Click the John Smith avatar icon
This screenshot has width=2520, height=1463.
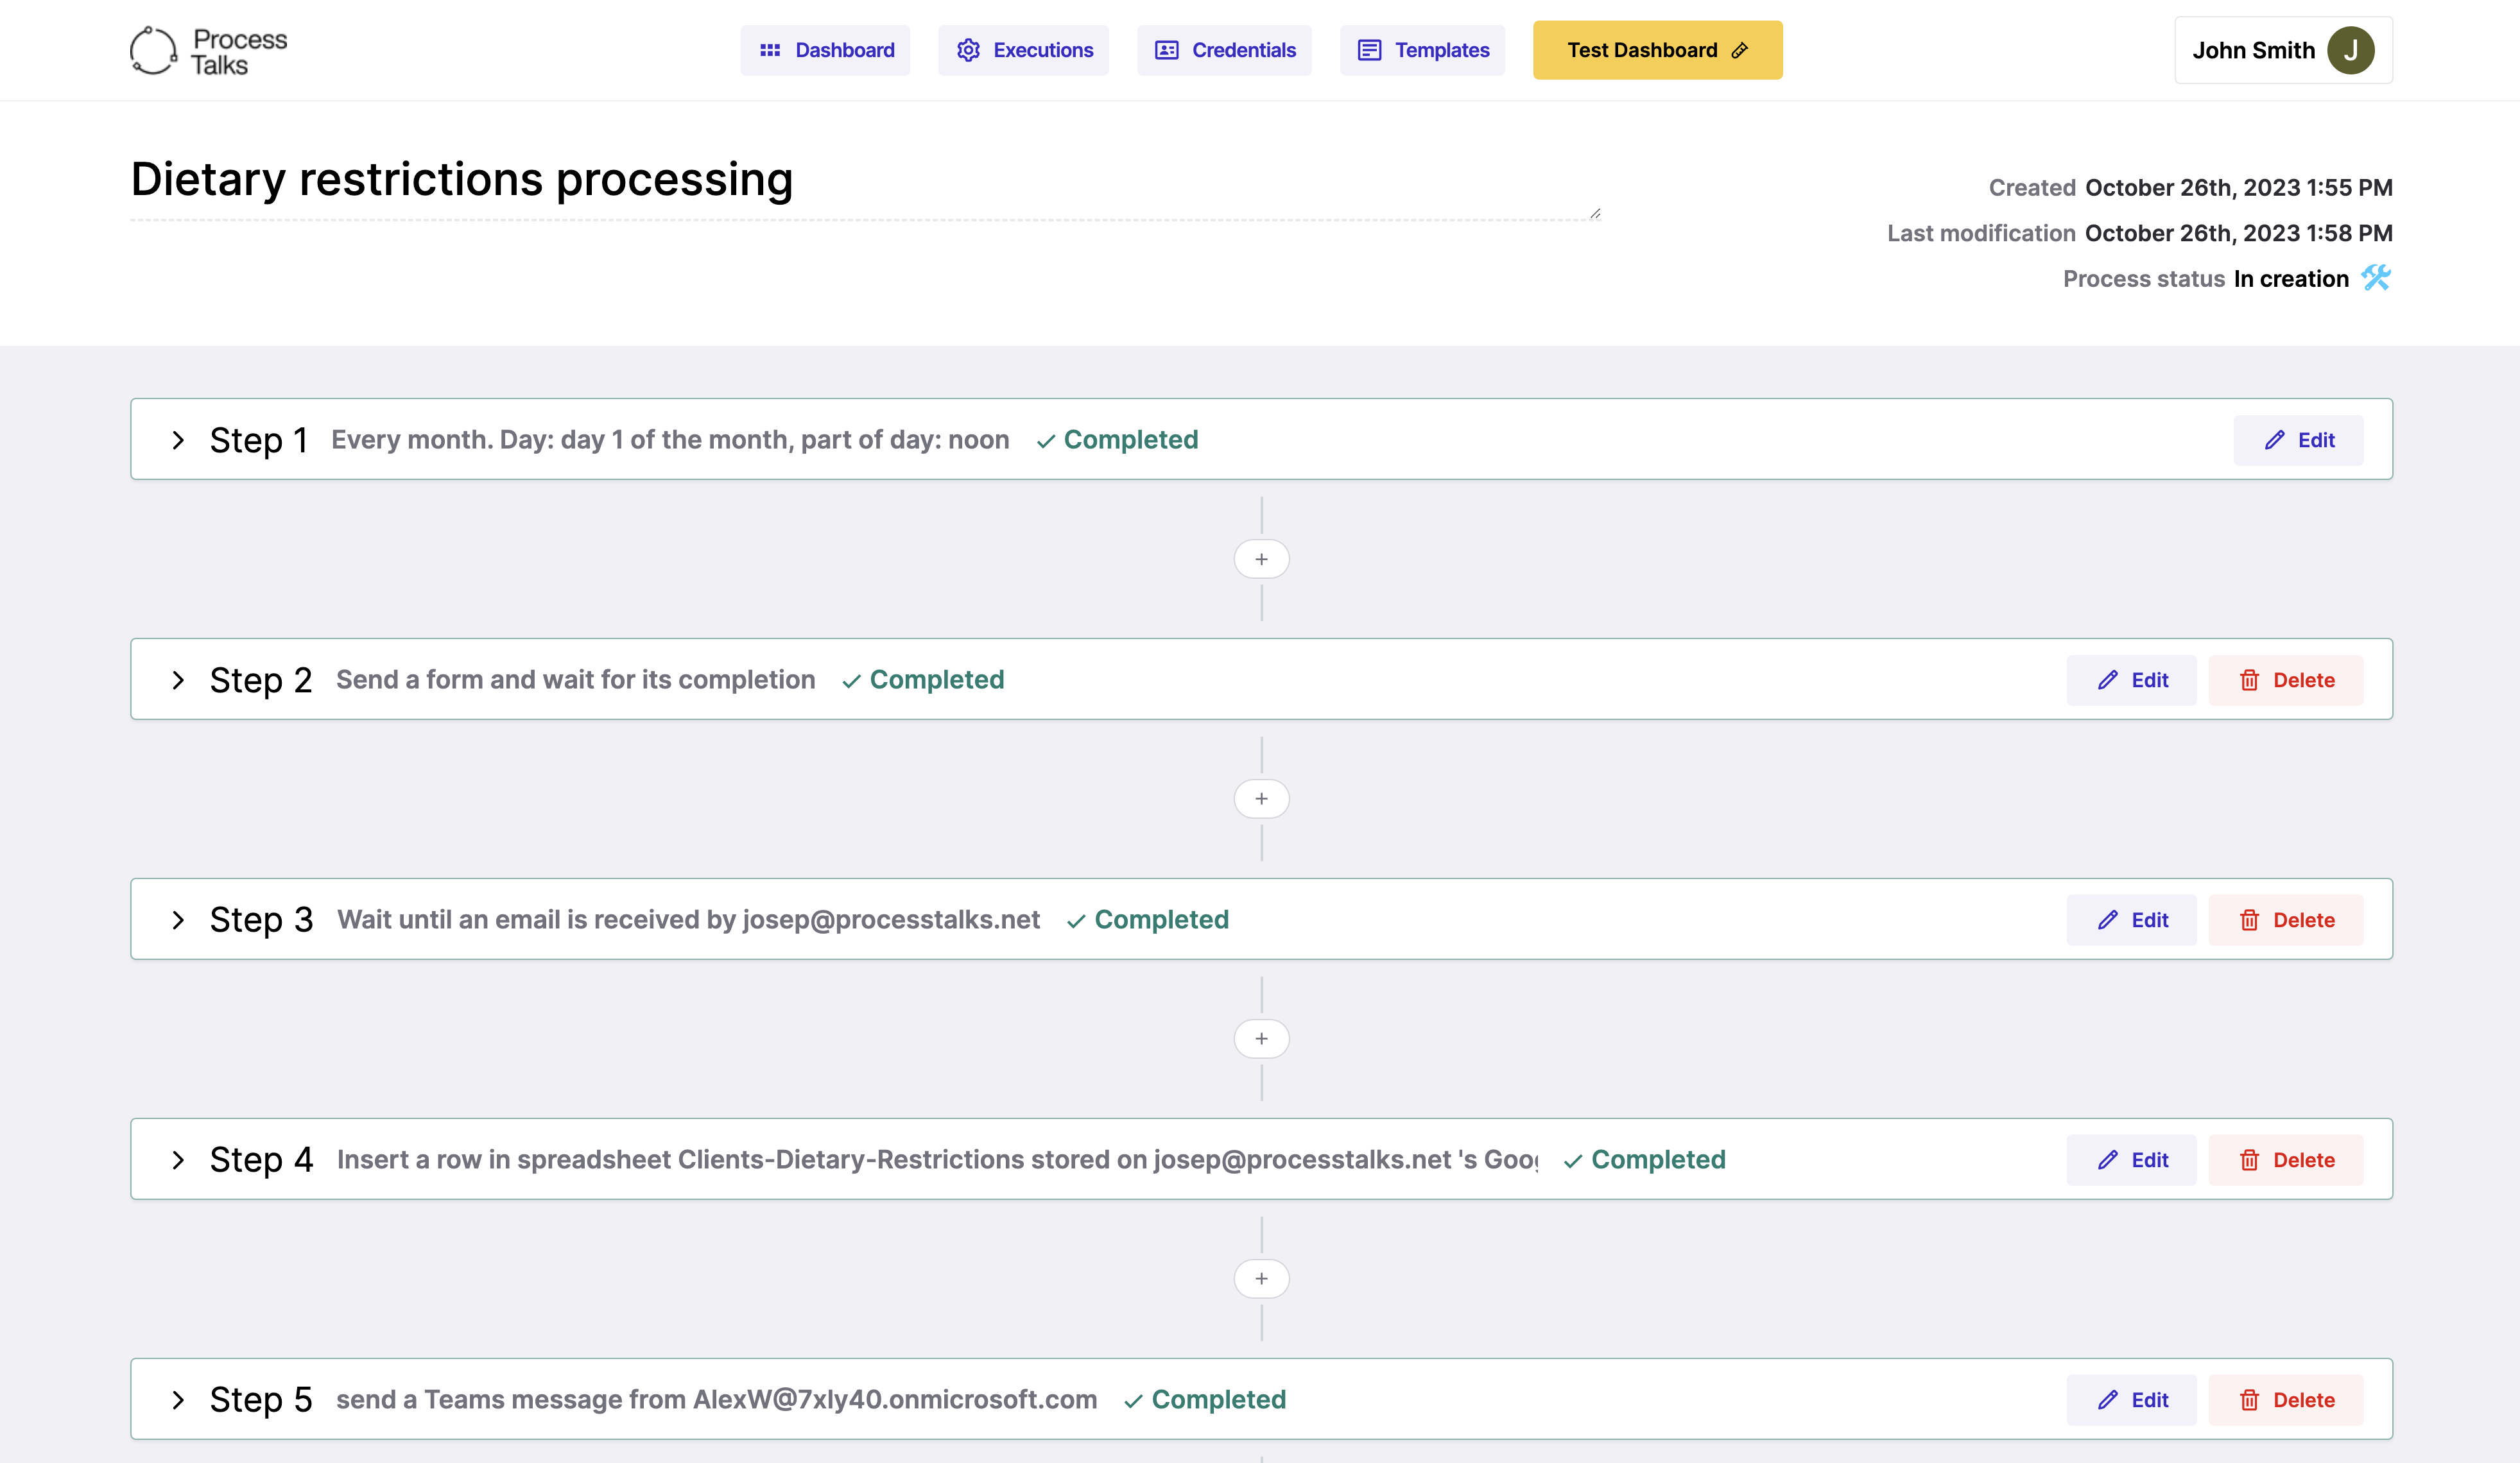2350,50
